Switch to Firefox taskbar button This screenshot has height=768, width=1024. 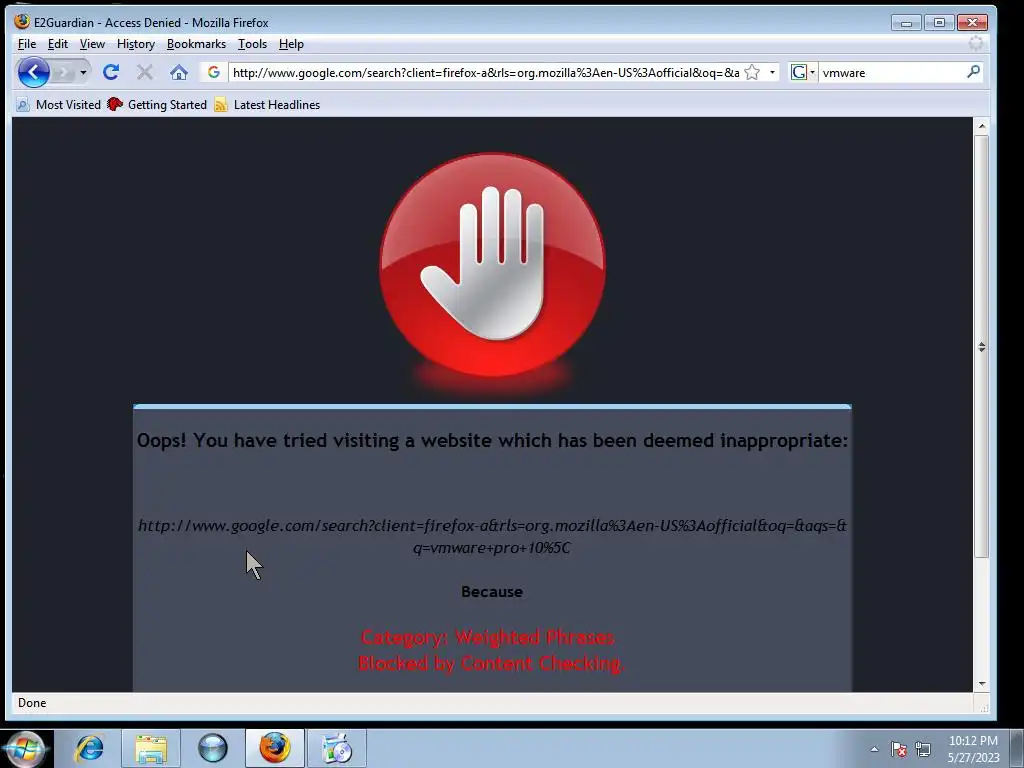[275, 748]
